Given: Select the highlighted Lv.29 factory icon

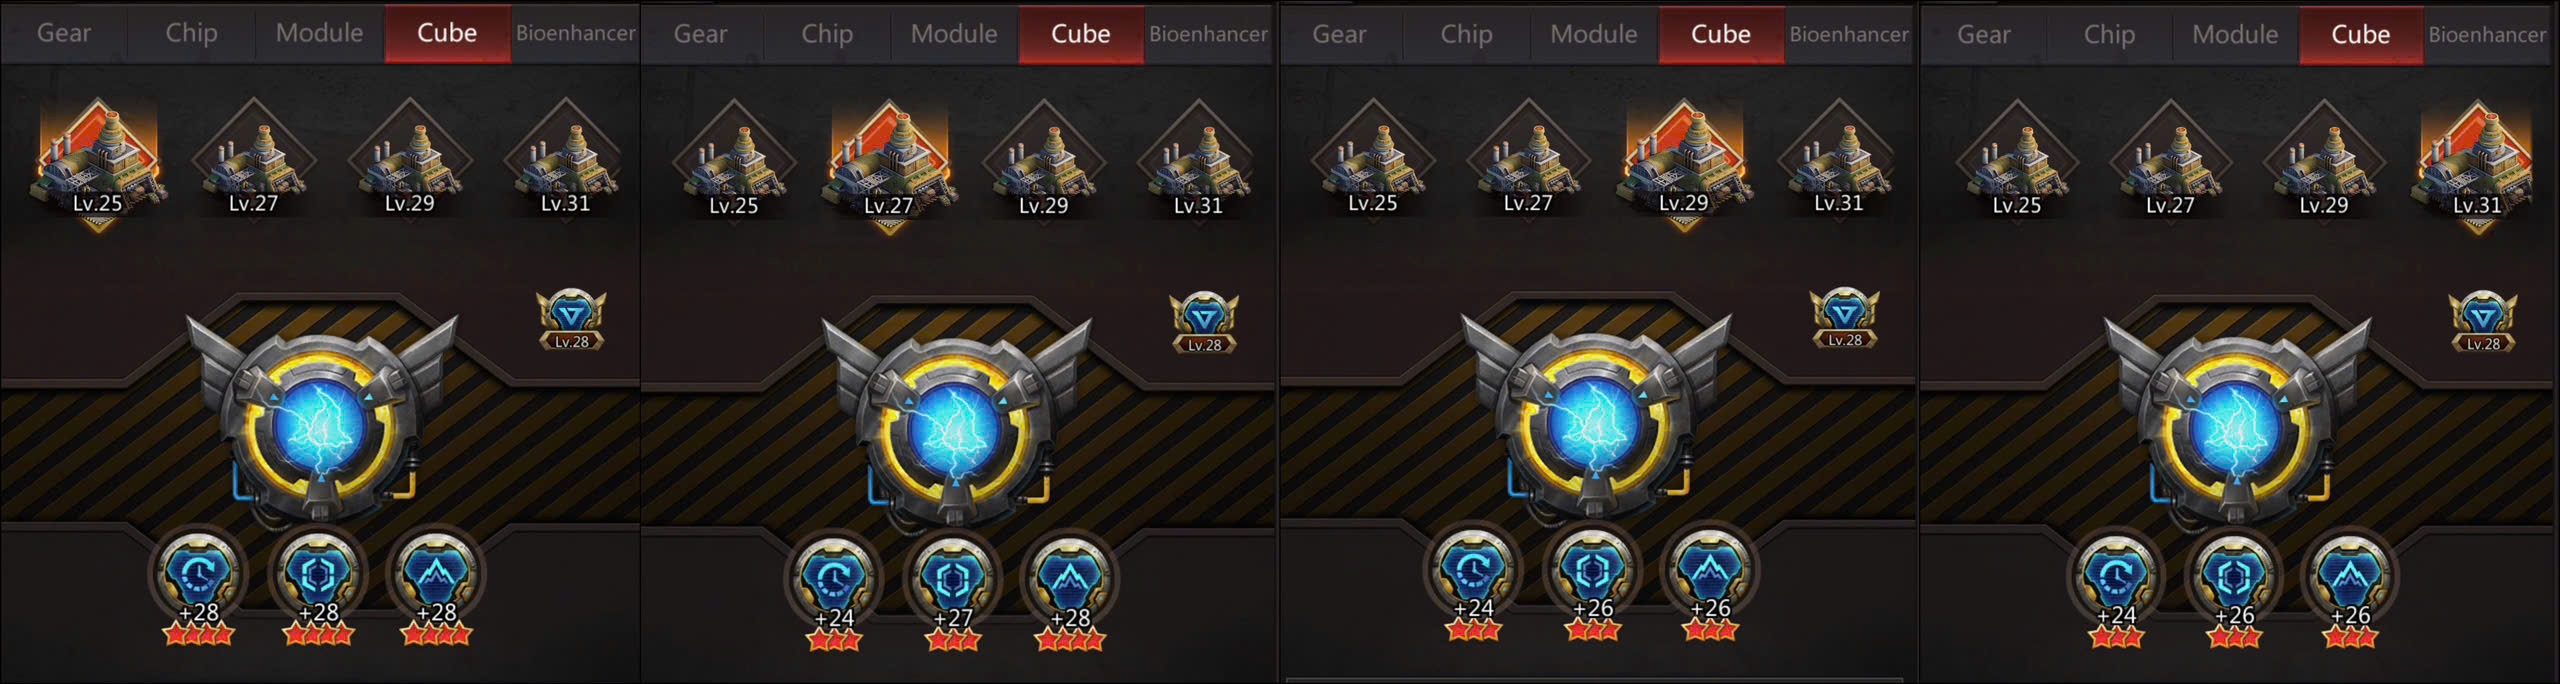Looking at the screenshot, I should point(1684,162).
